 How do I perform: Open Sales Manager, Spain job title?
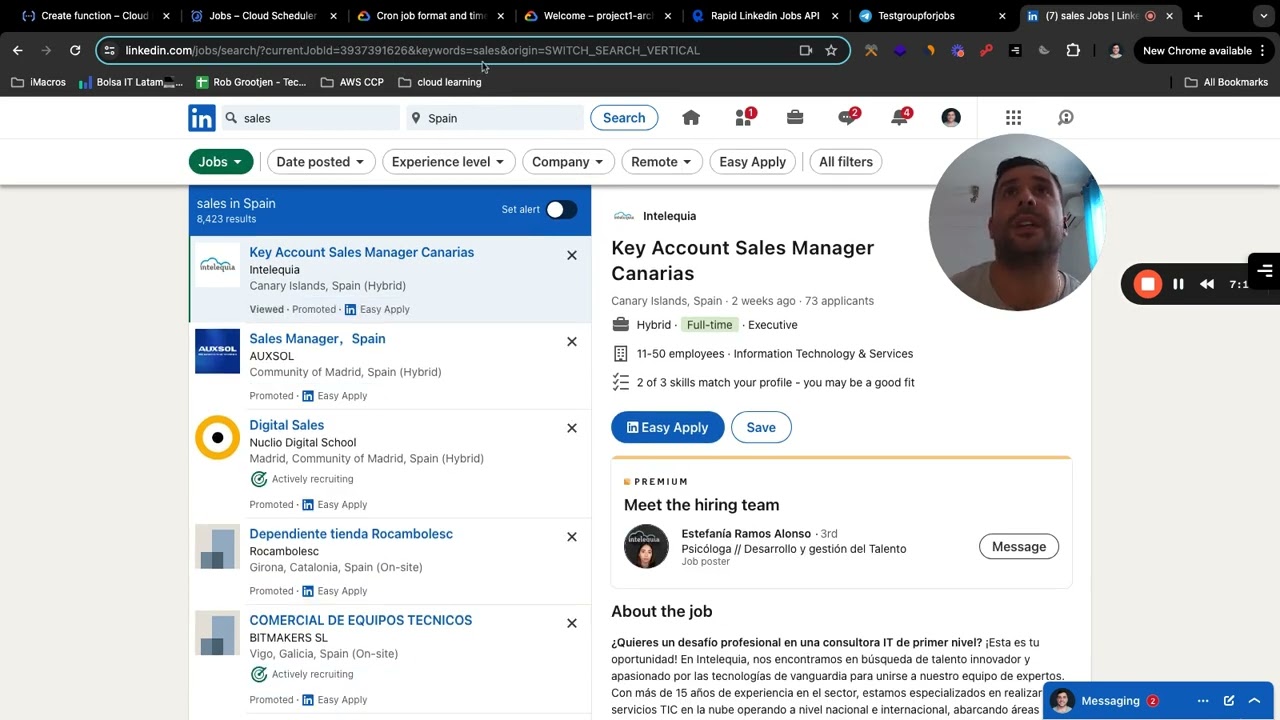coord(317,339)
